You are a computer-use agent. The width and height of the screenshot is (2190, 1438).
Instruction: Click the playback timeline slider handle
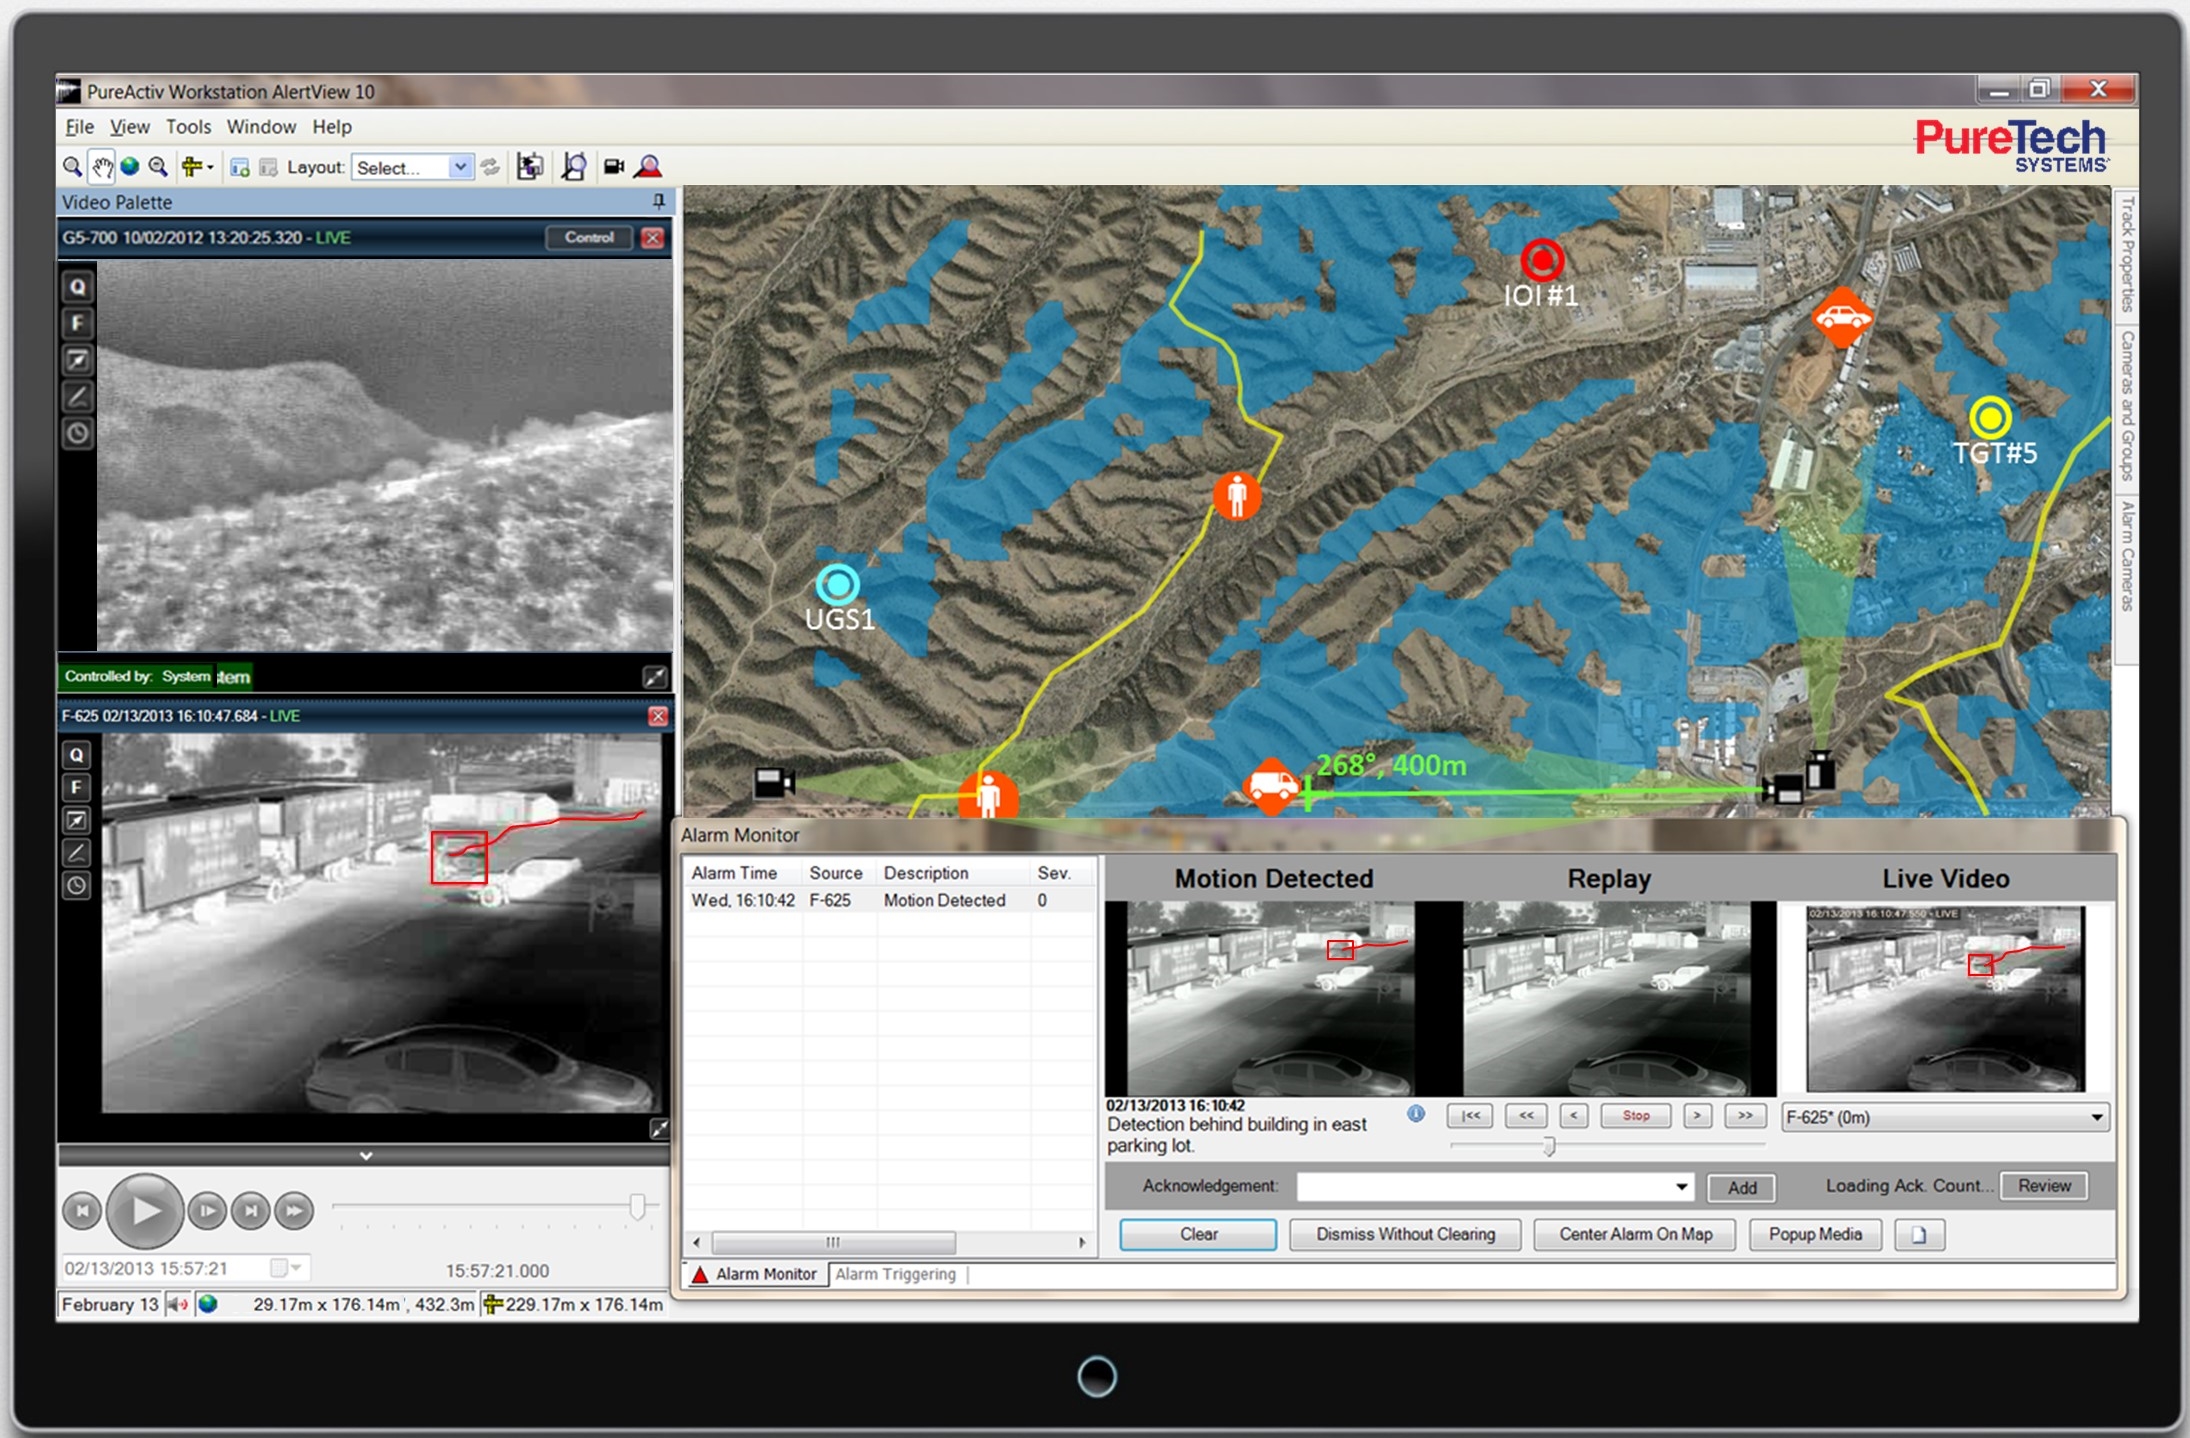point(637,1206)
